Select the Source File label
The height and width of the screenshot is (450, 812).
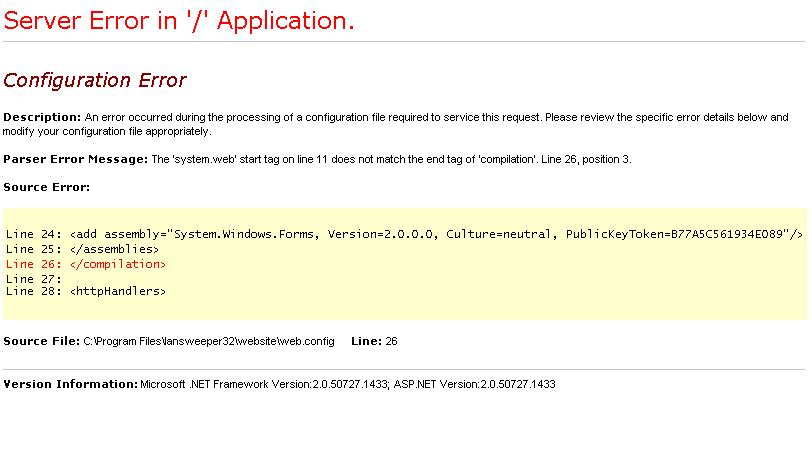tap(41, 341)
